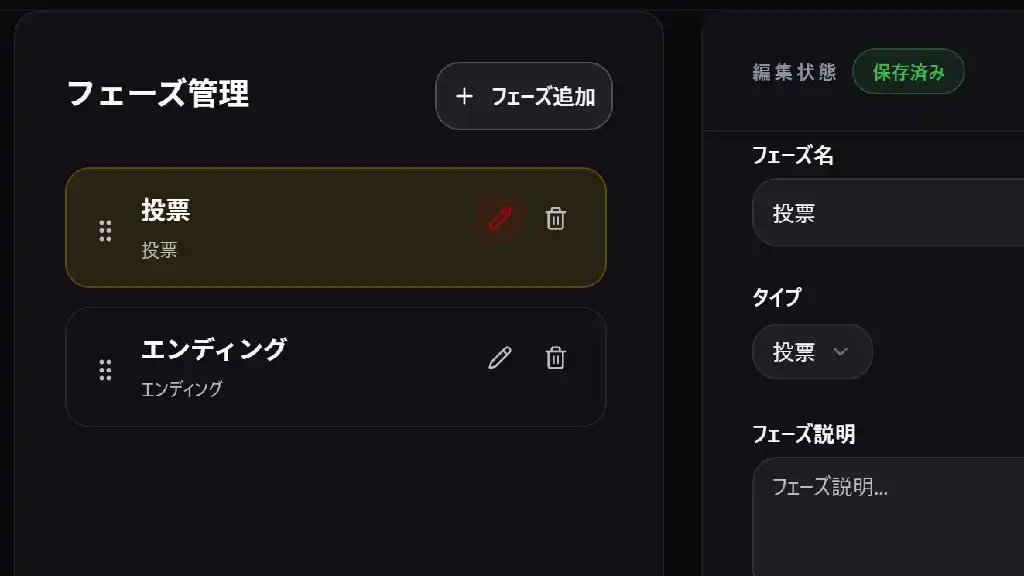This screenshot has height=576, width=1024.
Task: Delete the 投票 phase with the trash icon
Action: (x=555, y=218)
